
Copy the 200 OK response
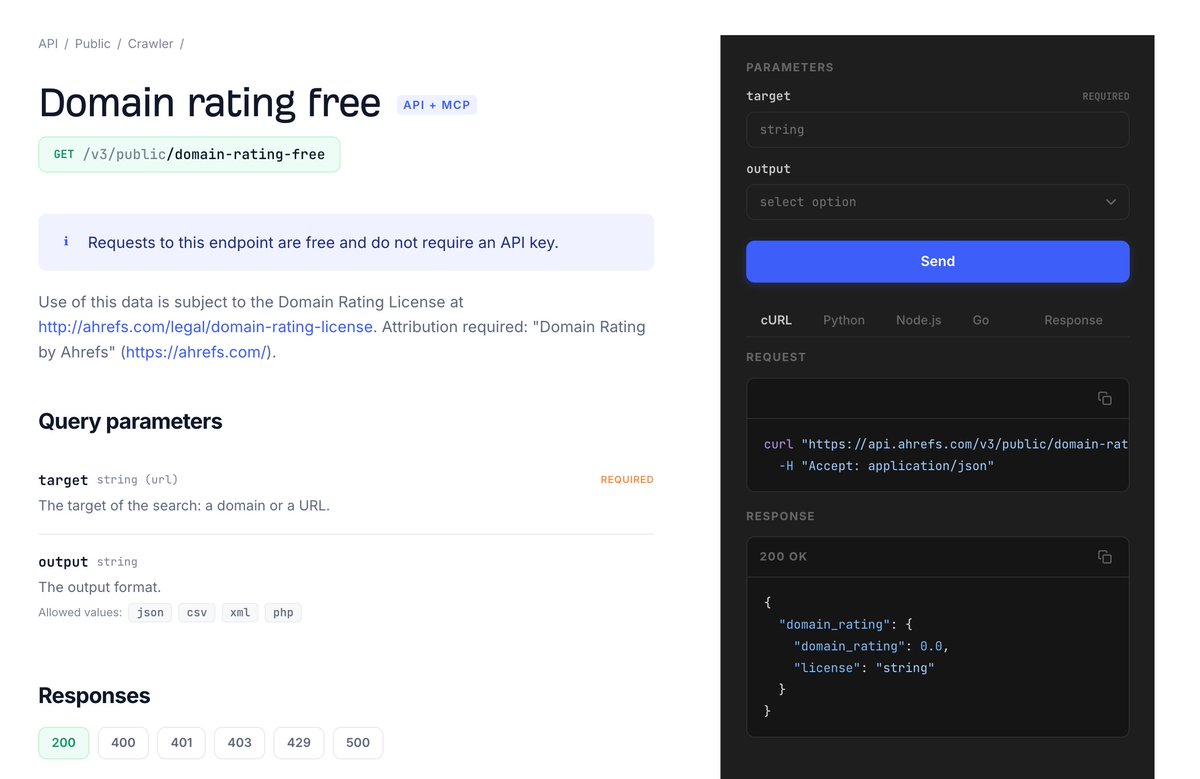[1105, 557]
